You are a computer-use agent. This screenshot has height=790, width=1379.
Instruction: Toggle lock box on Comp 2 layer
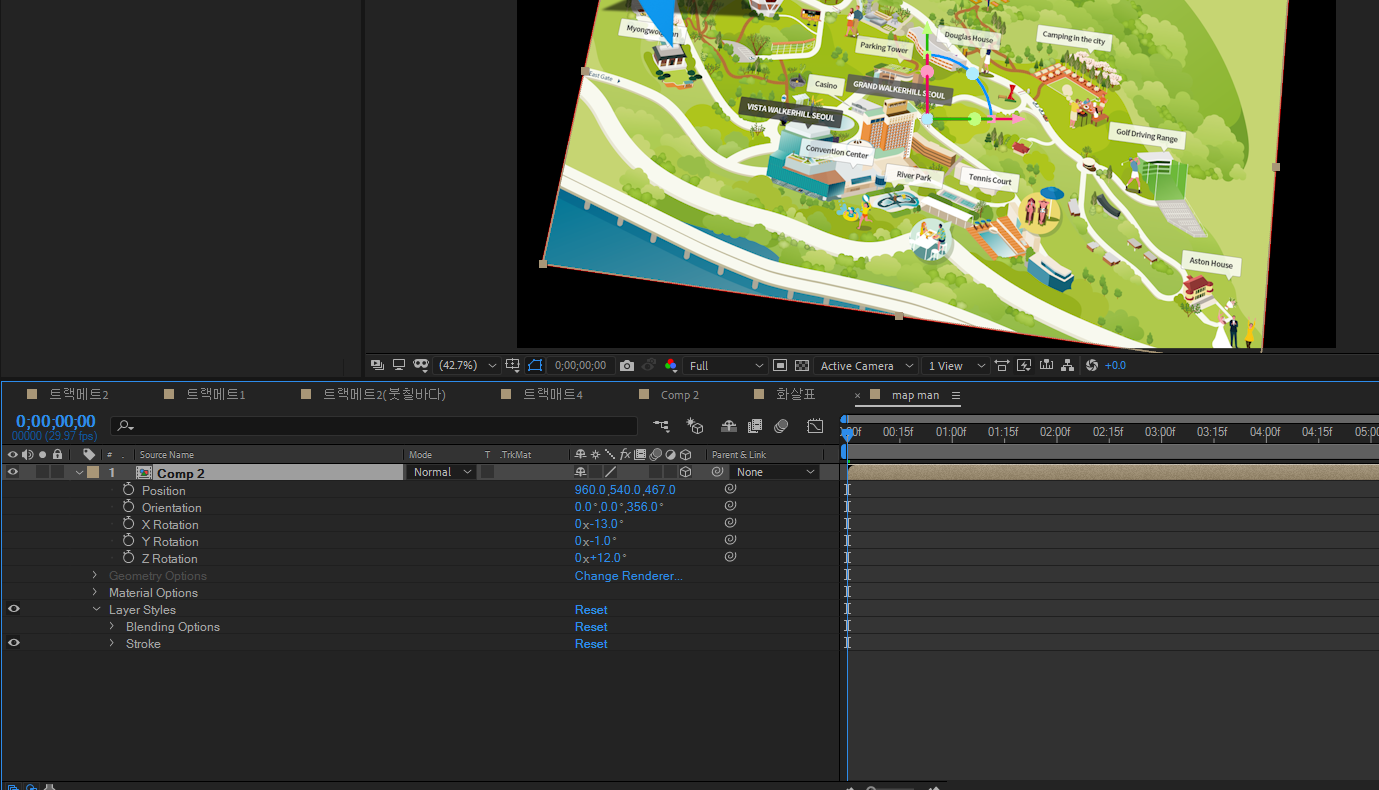tap(58, 472)
